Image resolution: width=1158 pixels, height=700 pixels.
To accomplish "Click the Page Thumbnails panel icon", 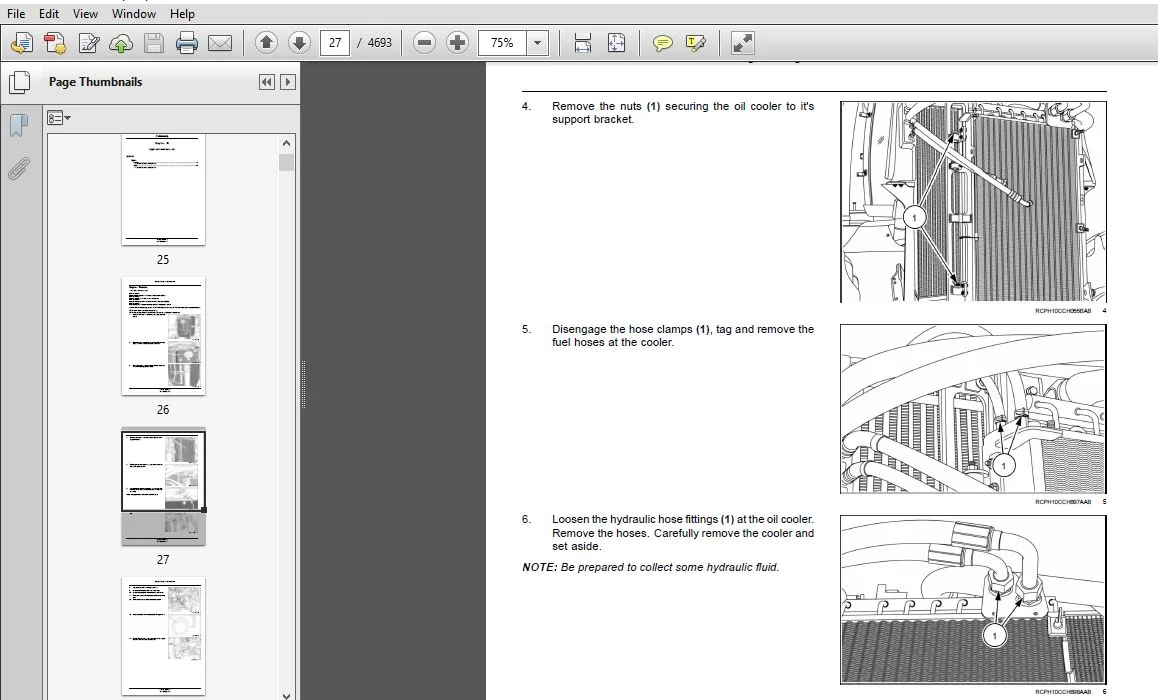I will 19,82.
